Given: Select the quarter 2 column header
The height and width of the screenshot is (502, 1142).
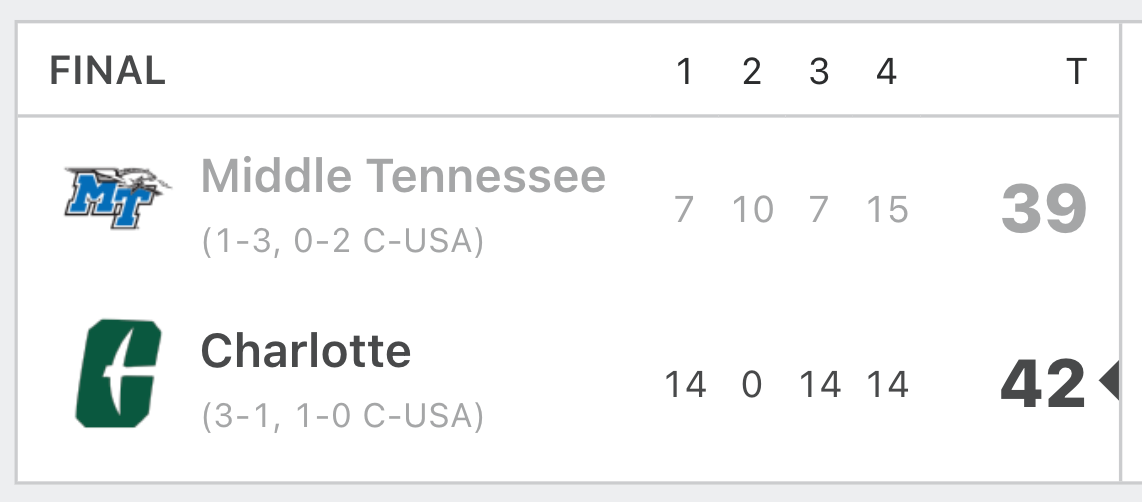Looking at the screenshot, I should [752, 71].
